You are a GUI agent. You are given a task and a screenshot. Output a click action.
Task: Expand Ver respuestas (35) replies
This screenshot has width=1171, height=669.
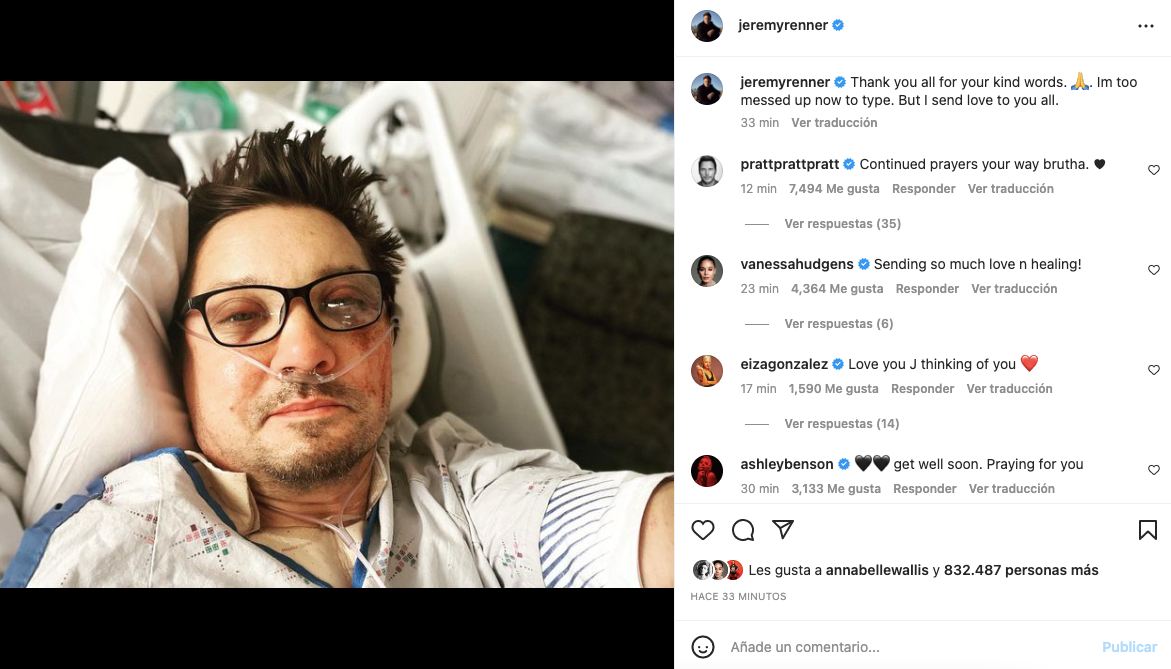click(842, 223)
